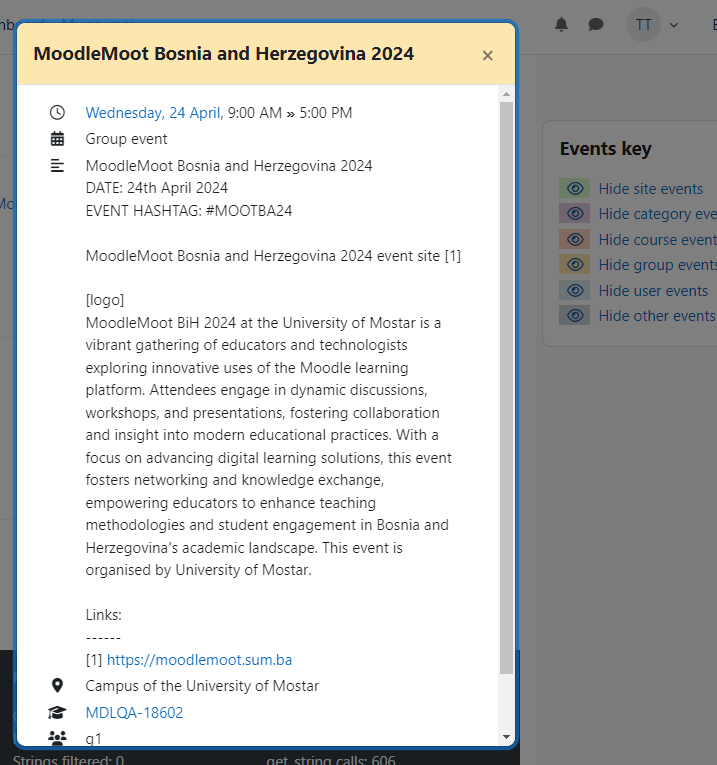Click the clock icon beside event time
The image size is (717, 765).
pyautogui.click(x=57, y=113)
